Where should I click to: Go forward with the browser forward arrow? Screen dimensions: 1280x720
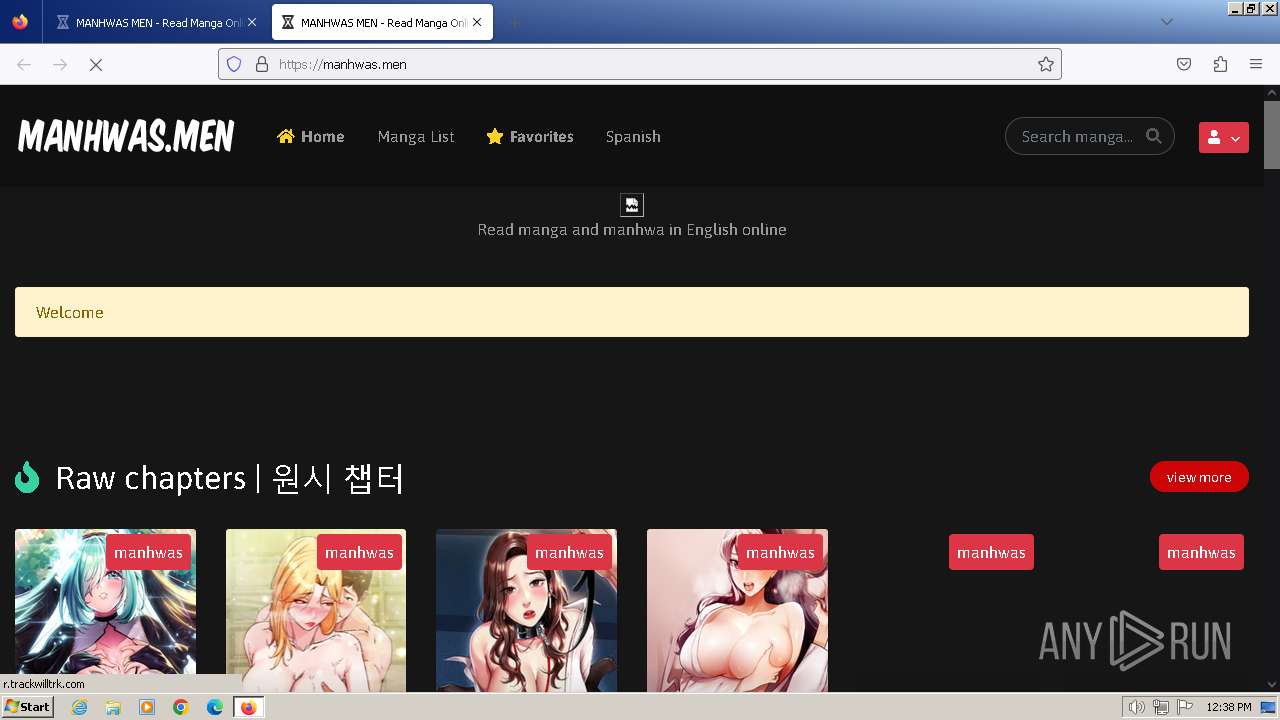pos(60,64)
